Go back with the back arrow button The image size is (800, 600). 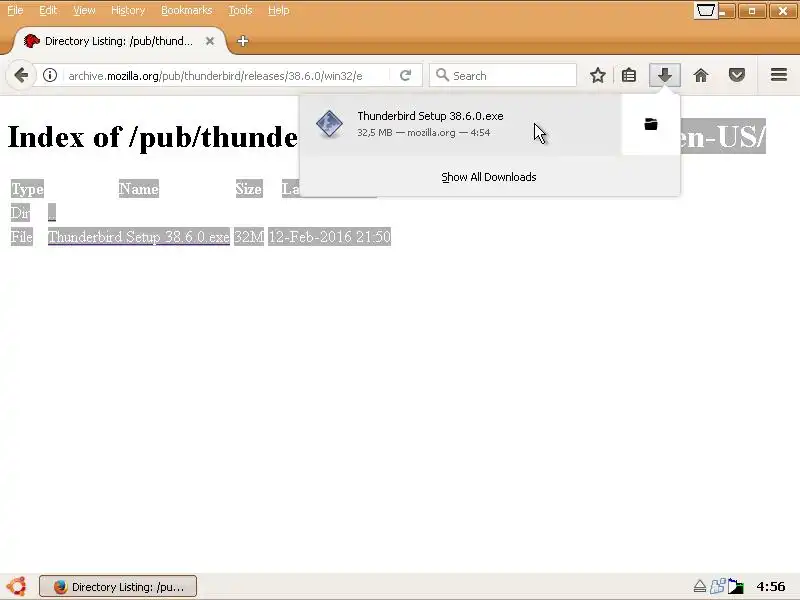(x=20, y=76)
